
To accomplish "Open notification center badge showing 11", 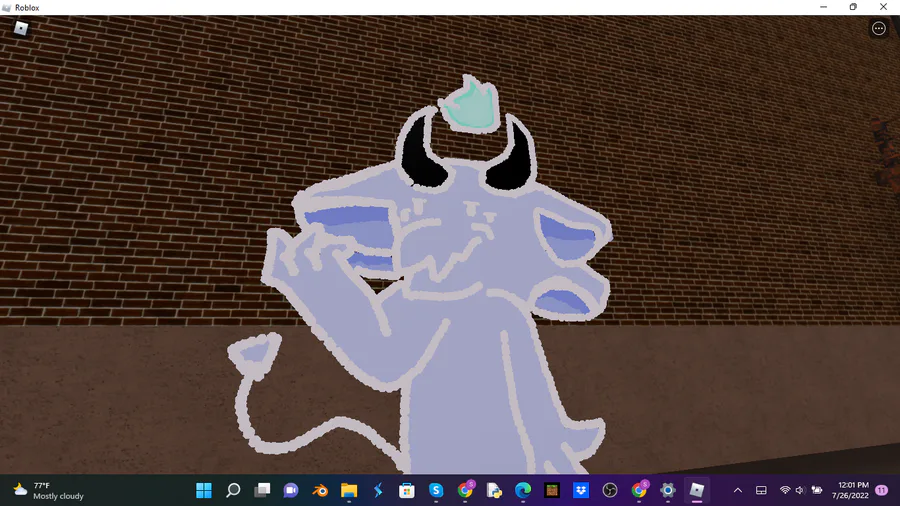I will point(882,491).
